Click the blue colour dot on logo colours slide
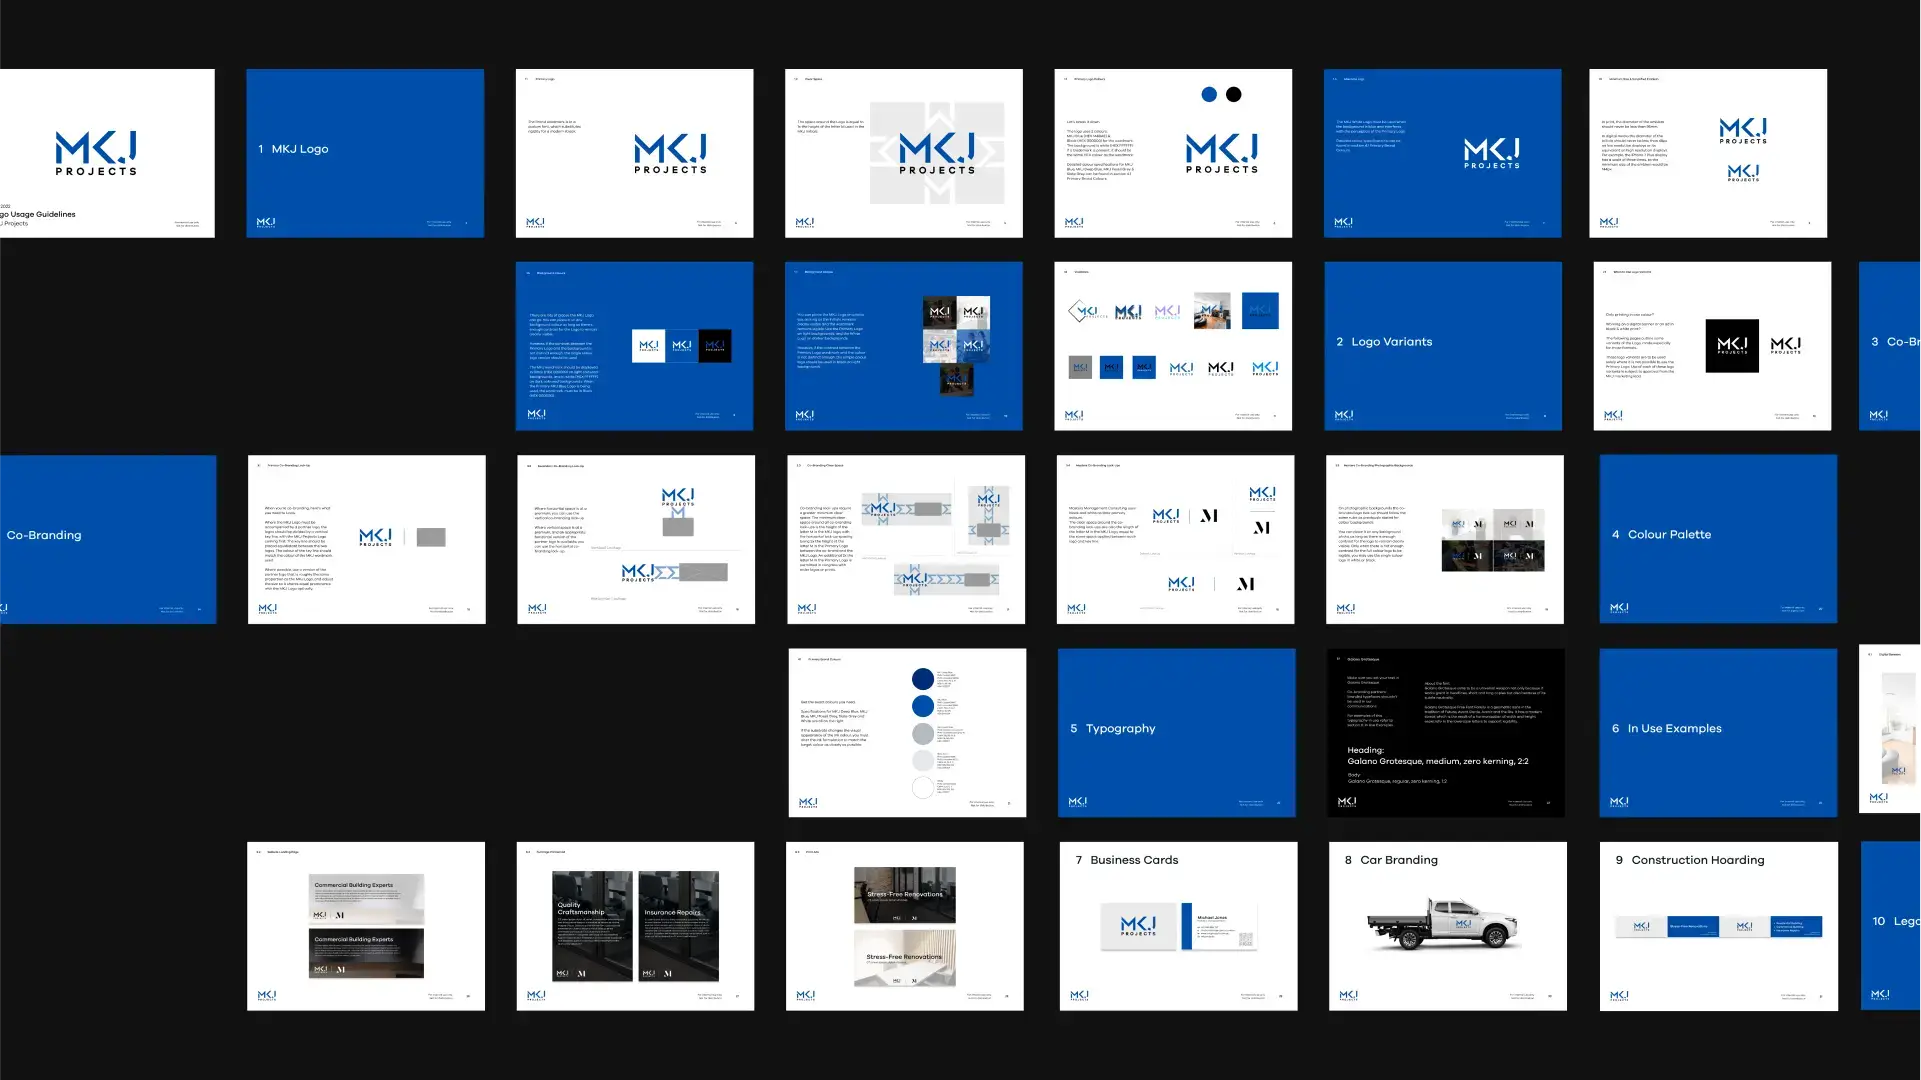The width and height of the screenshot is (1921, 1080). [x=1208, y=94]
